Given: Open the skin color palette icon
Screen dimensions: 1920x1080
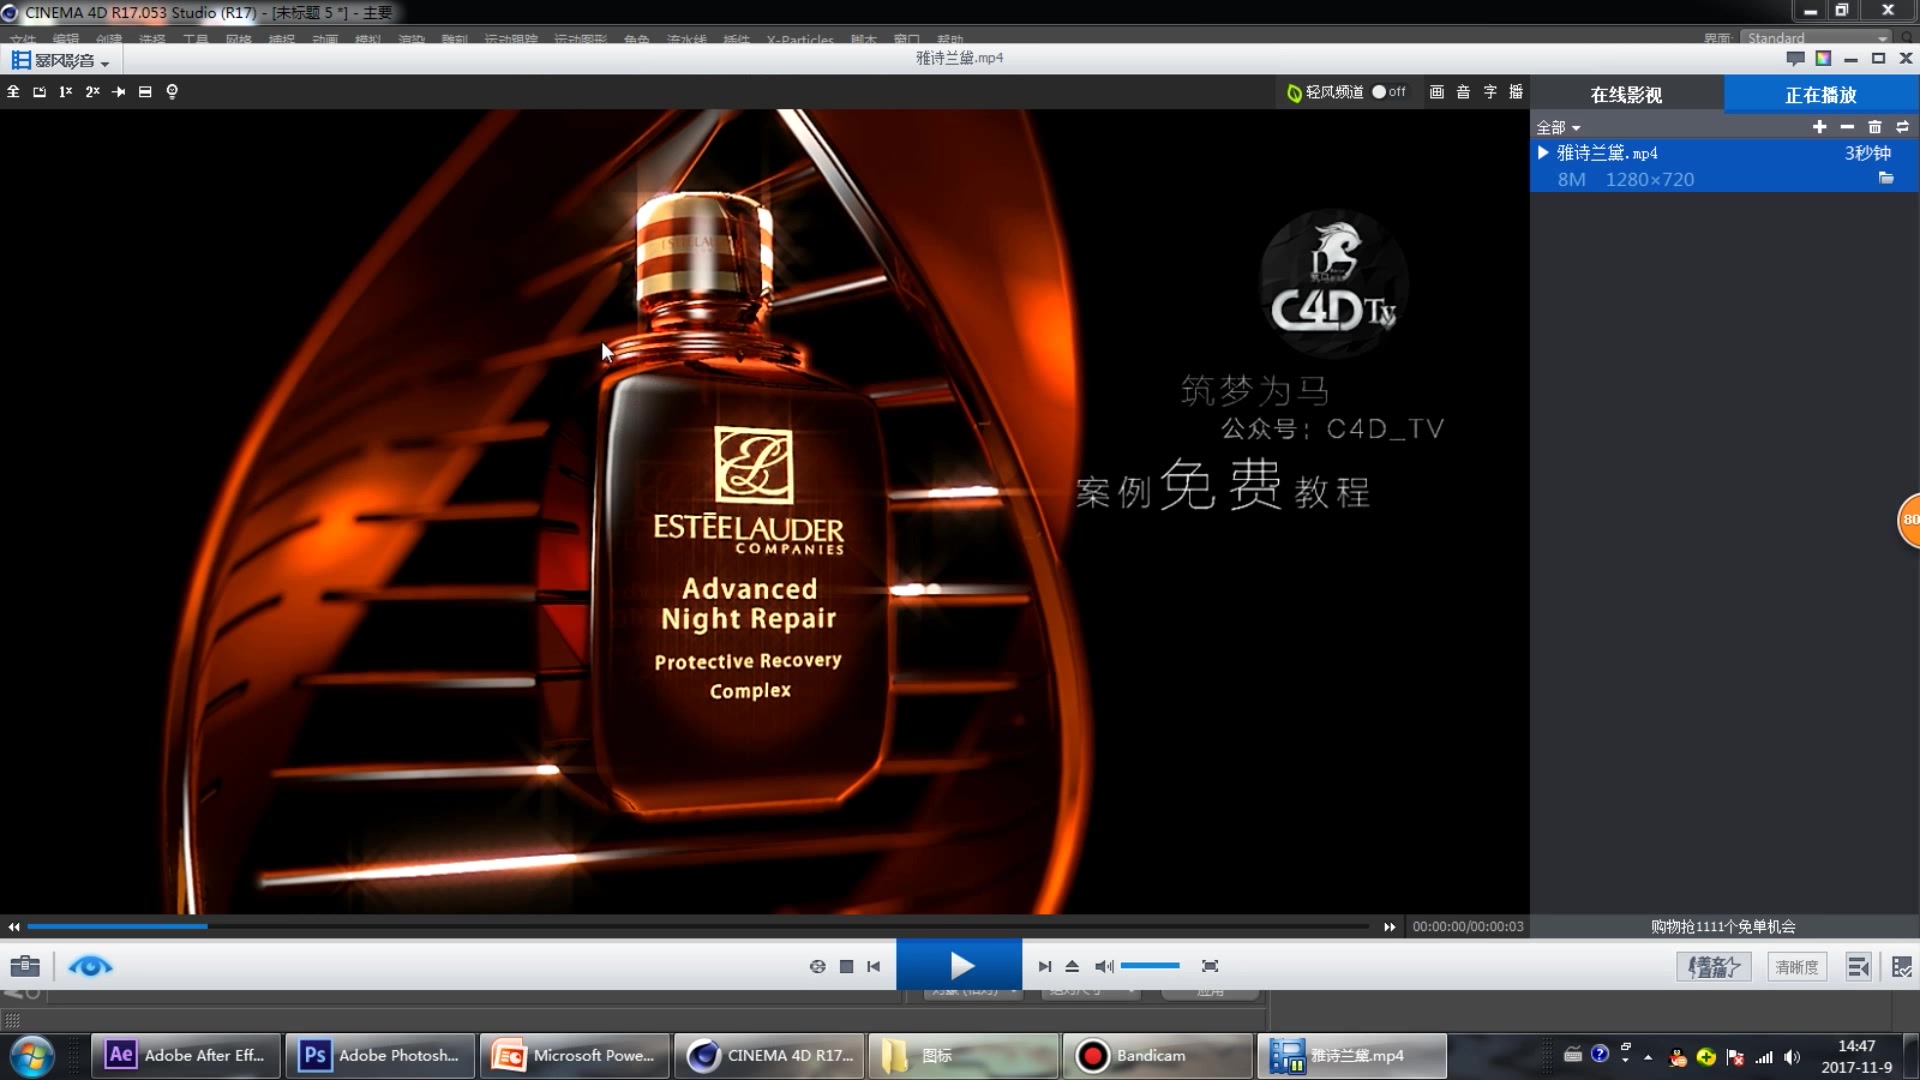Looking at the screenshot, I should (1823, 59).
